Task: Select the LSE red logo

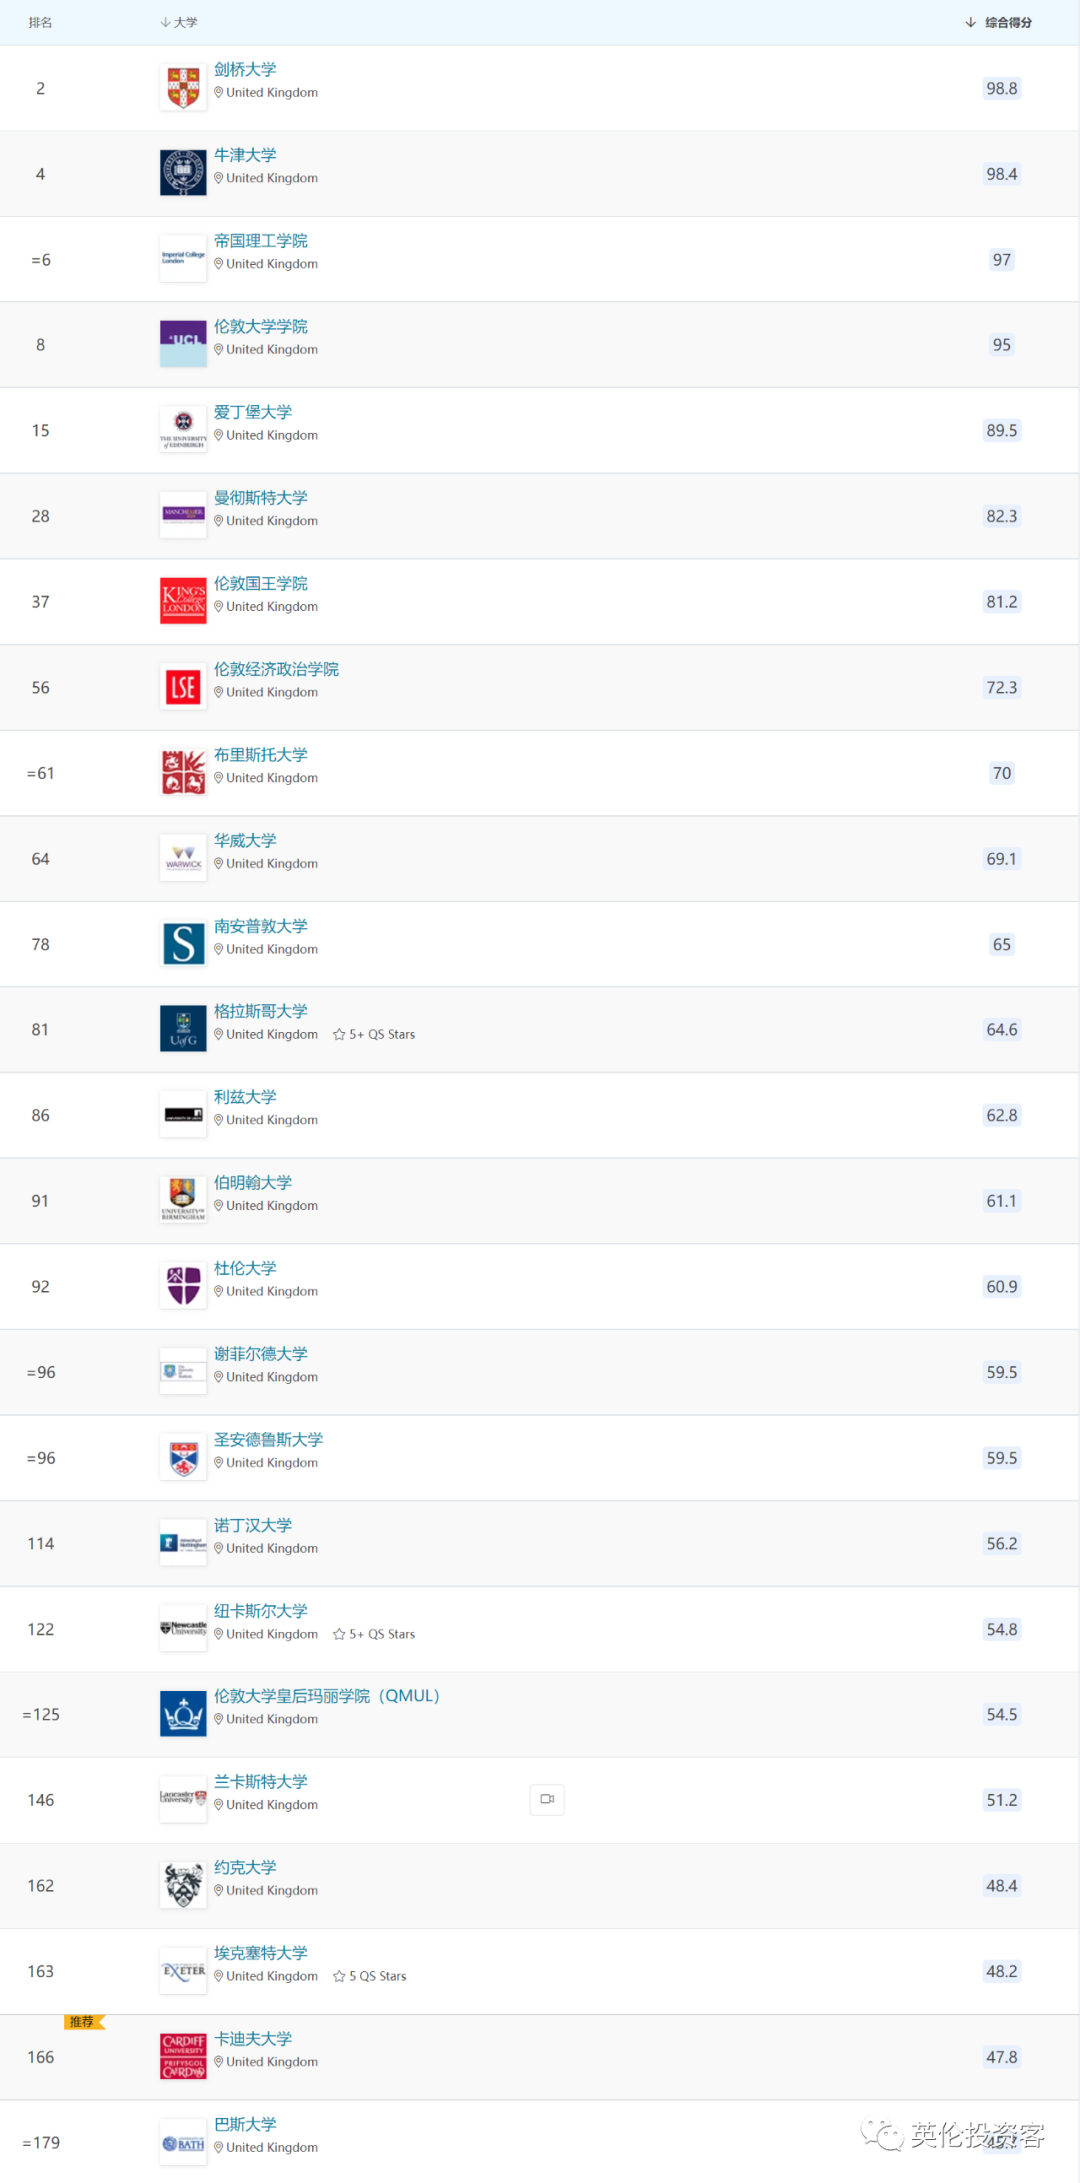Action: [183, 687]
